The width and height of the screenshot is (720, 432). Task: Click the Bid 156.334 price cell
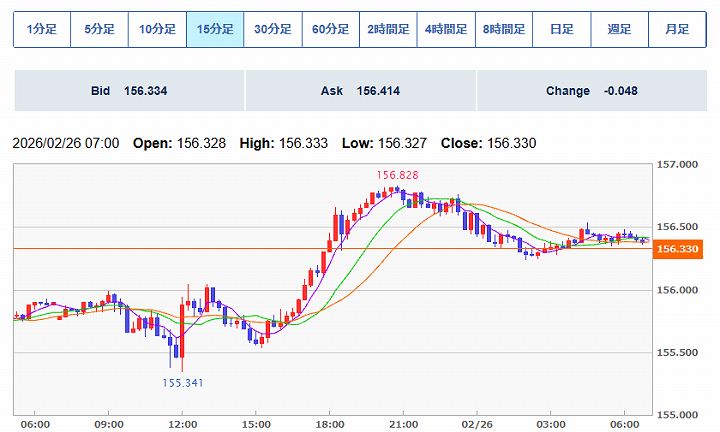(129, 91)
